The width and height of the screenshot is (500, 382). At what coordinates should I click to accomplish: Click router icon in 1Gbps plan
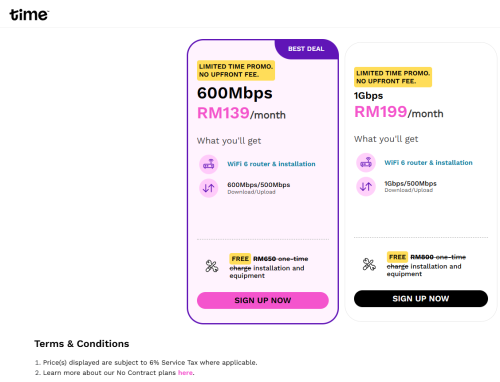366,163
